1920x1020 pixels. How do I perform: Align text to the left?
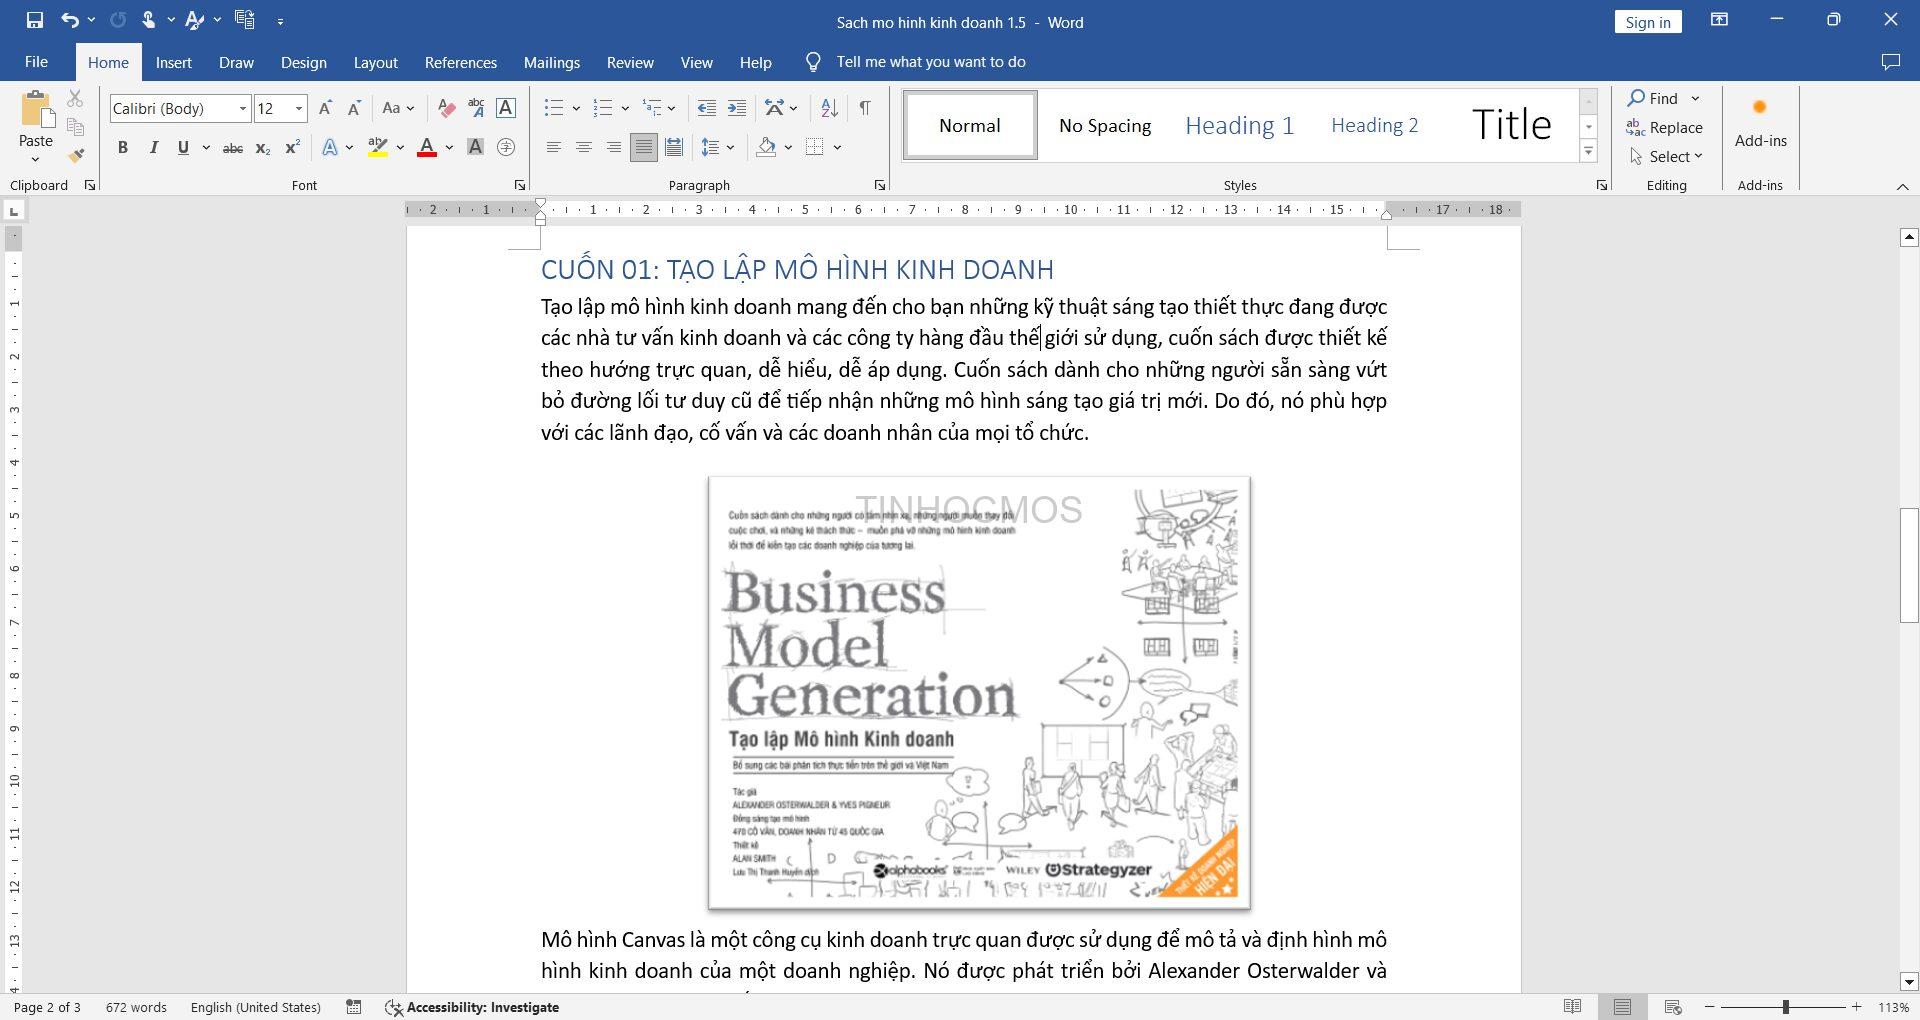[x=553, y=148]
